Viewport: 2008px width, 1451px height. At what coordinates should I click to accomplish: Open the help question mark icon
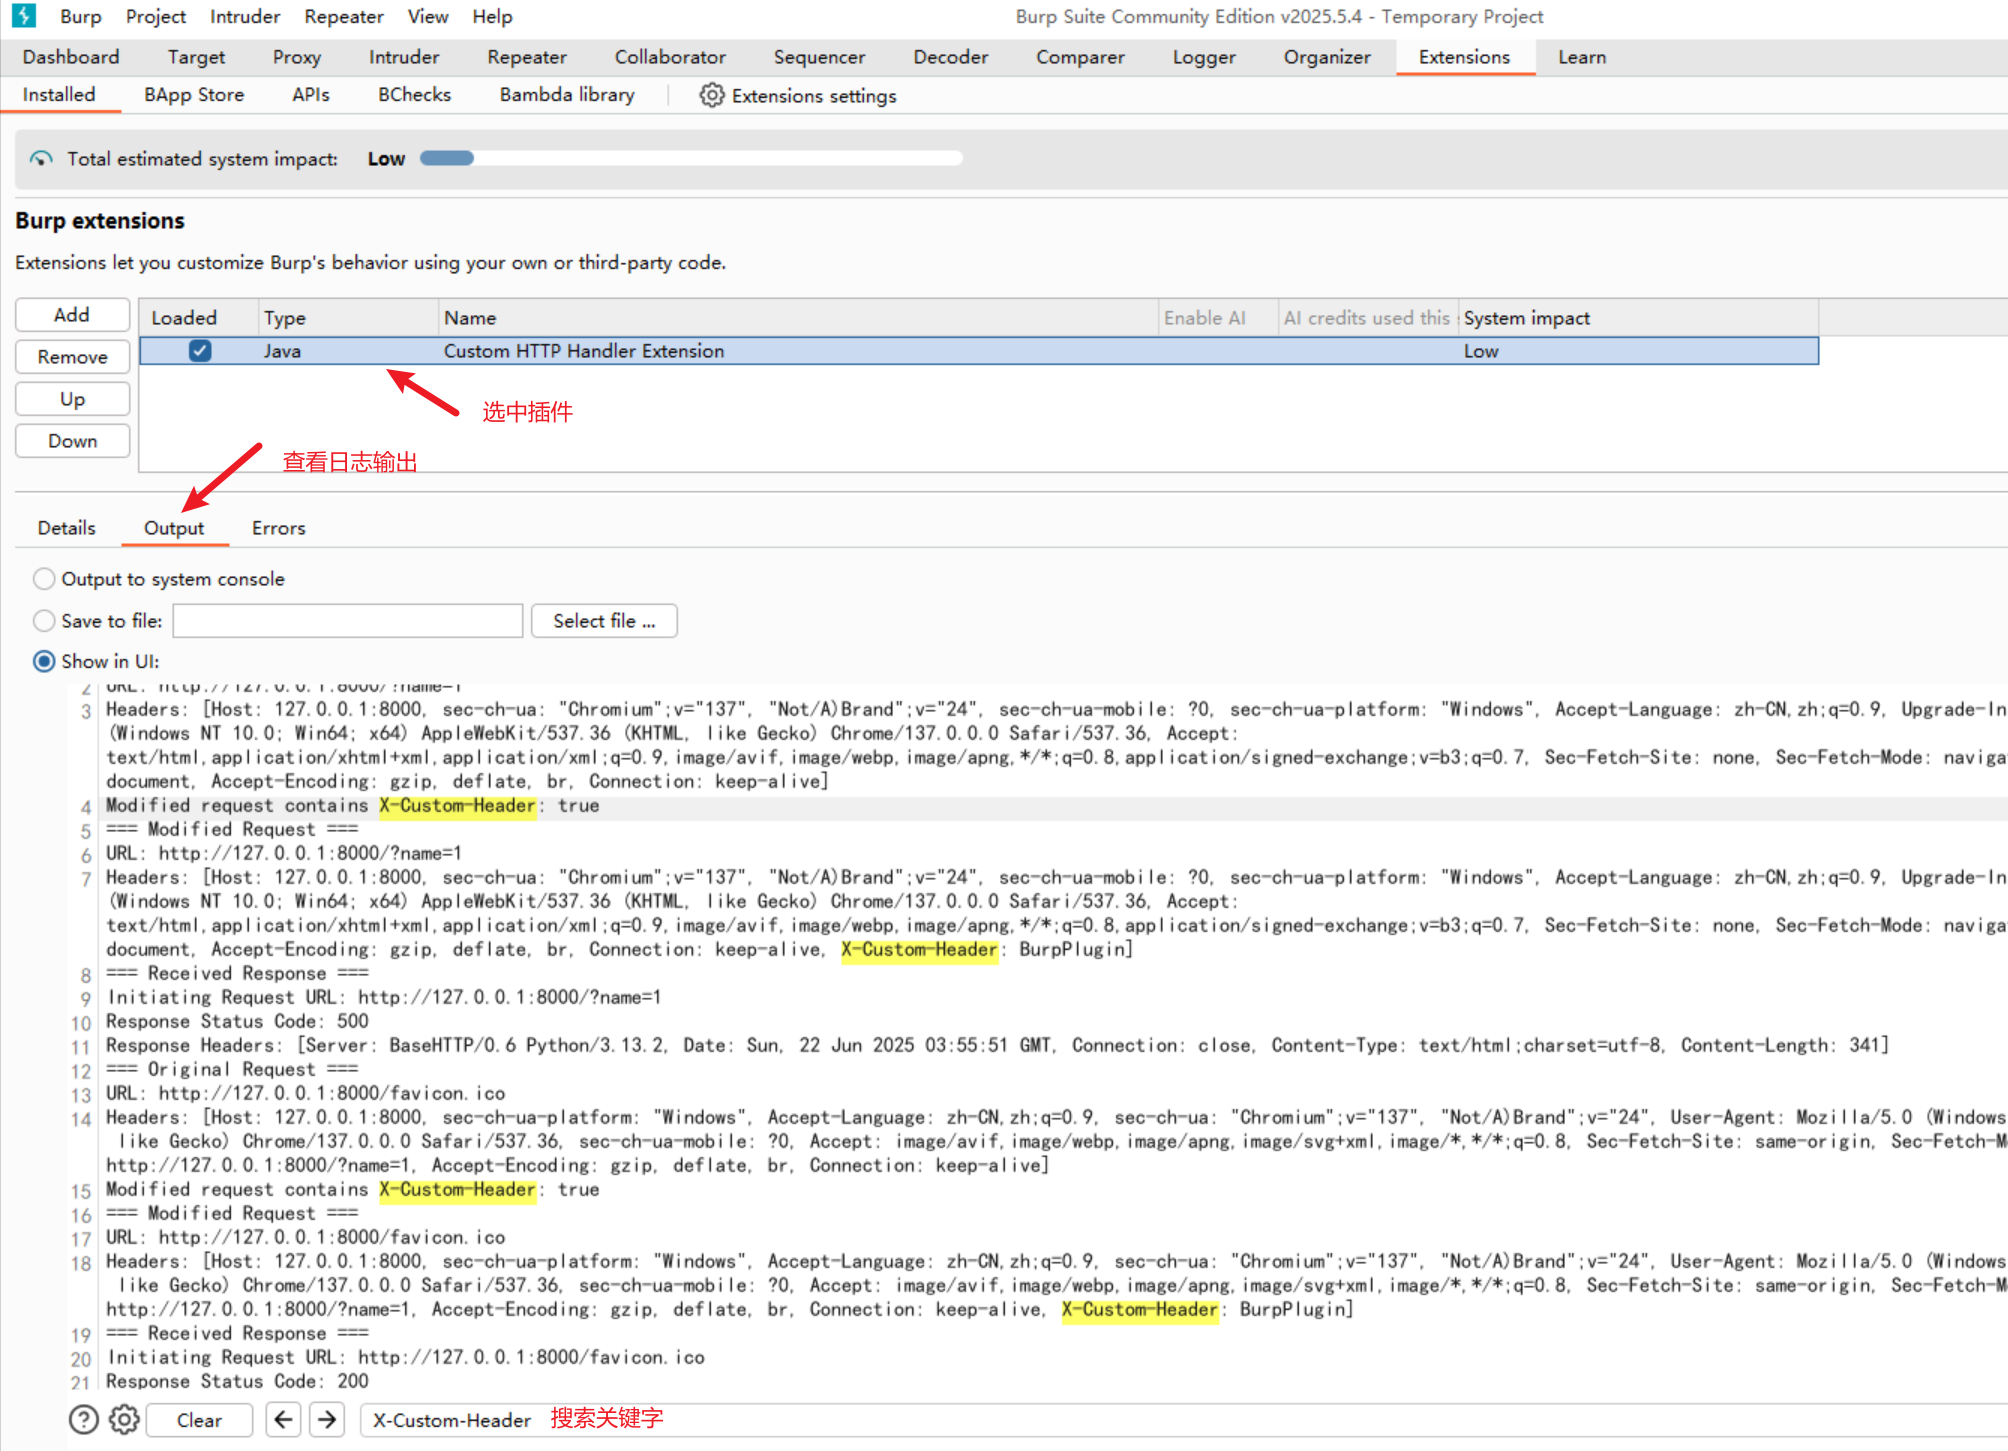pos(84,1419)
